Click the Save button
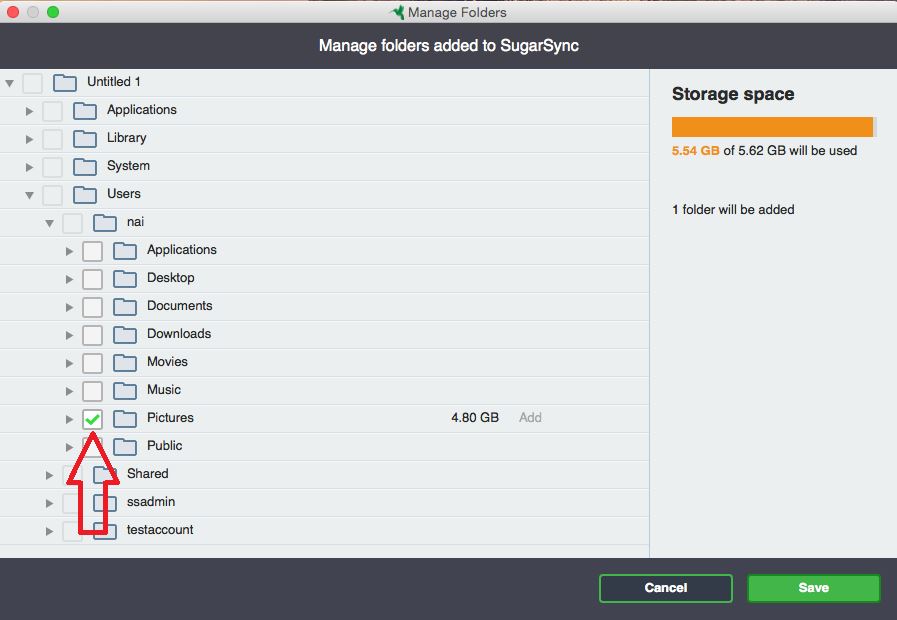The image size is (897, 620). click(813, 588)
